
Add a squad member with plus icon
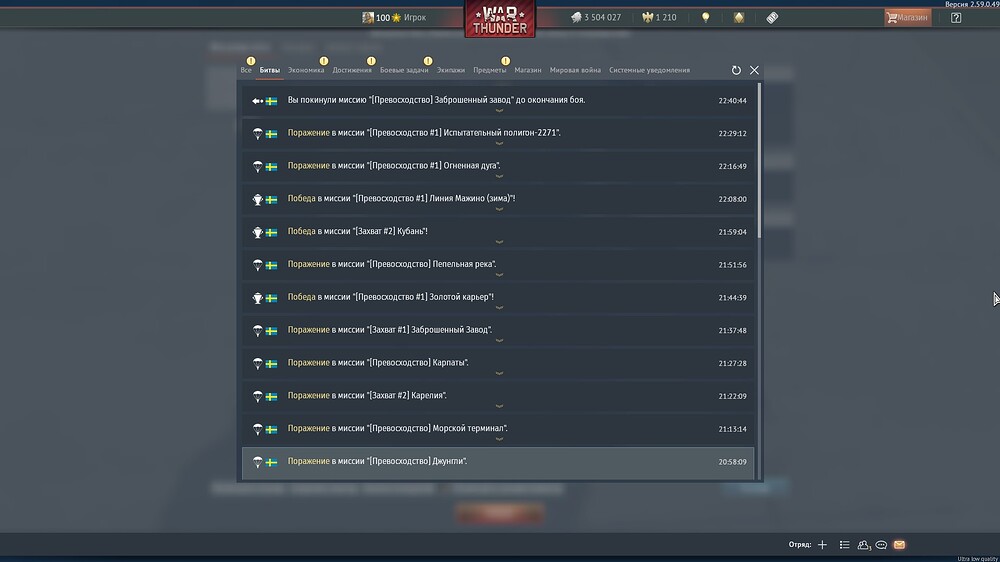[822, 545]
